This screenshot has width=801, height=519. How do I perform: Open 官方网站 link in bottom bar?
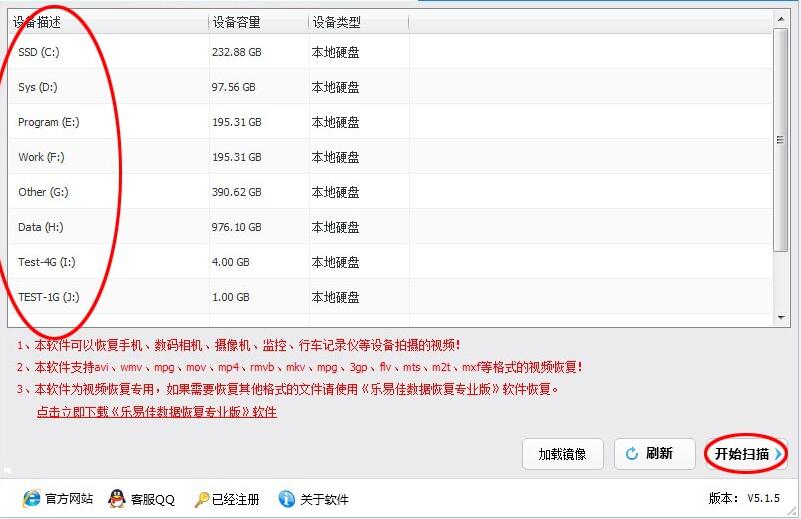(69, 499)
